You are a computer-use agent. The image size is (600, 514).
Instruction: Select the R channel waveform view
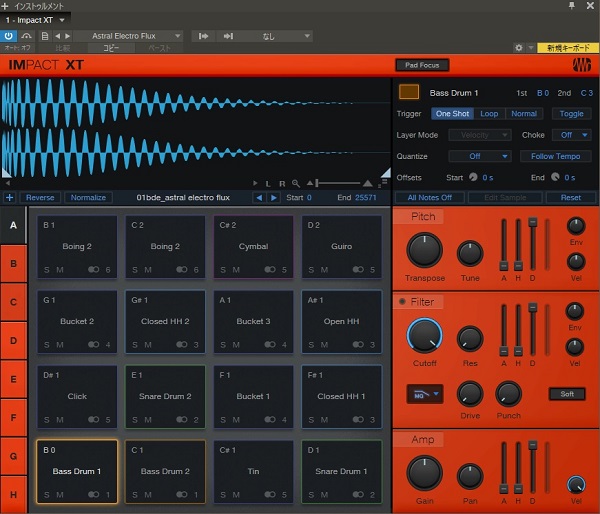point(282,184)
